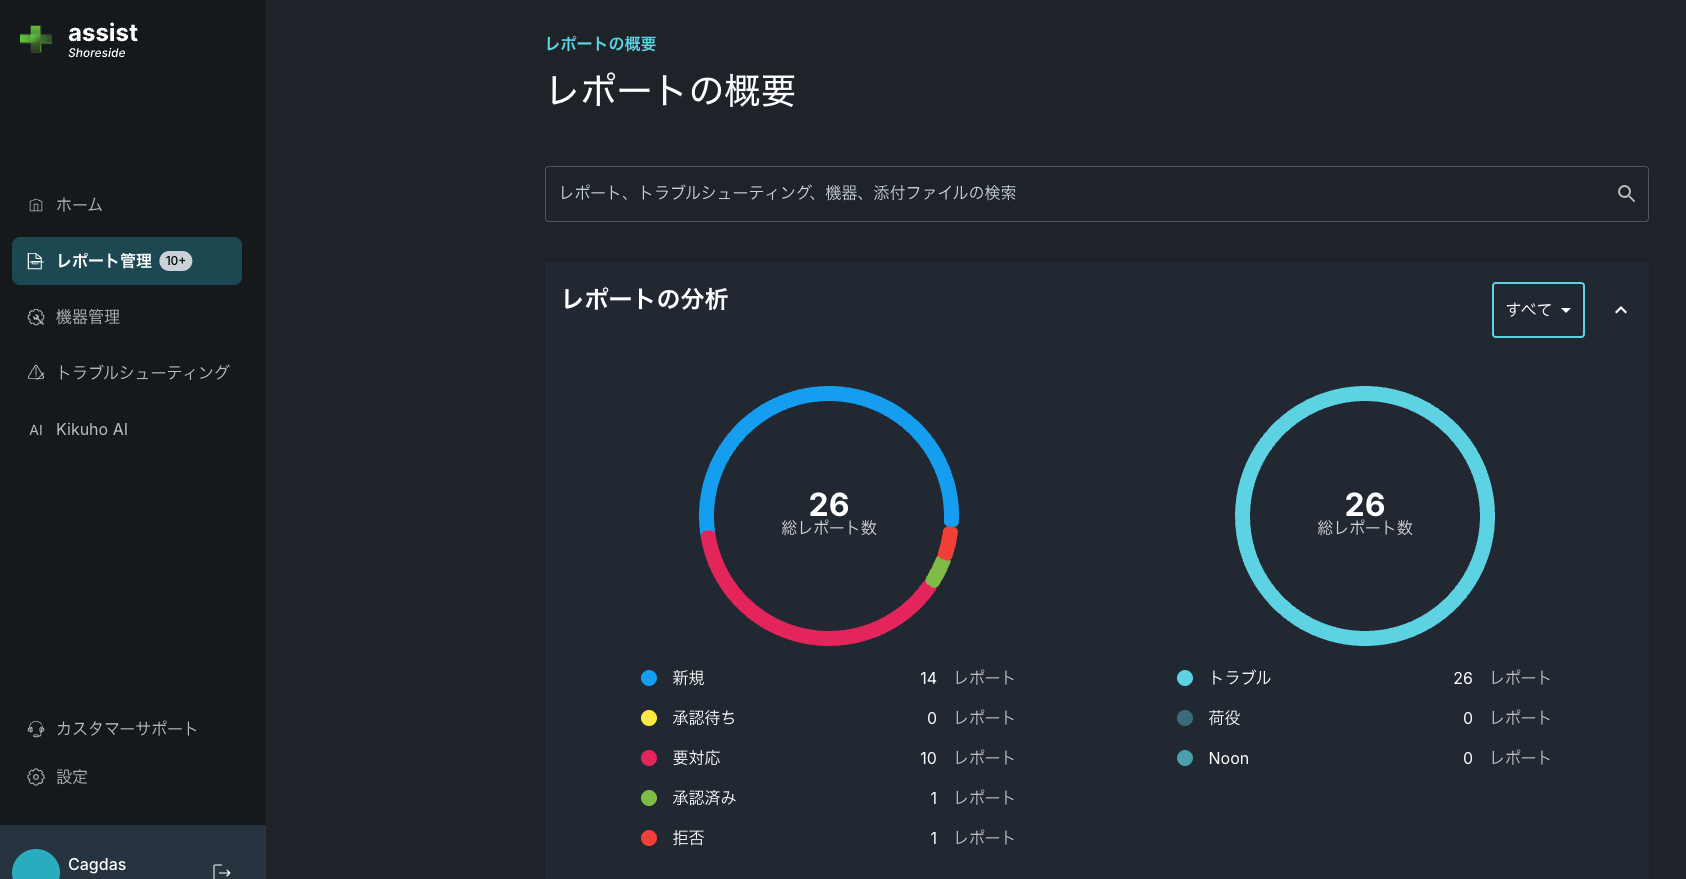
Task: Click the 10+ badge on レポート管理
Action: click(x=176, y=261)
